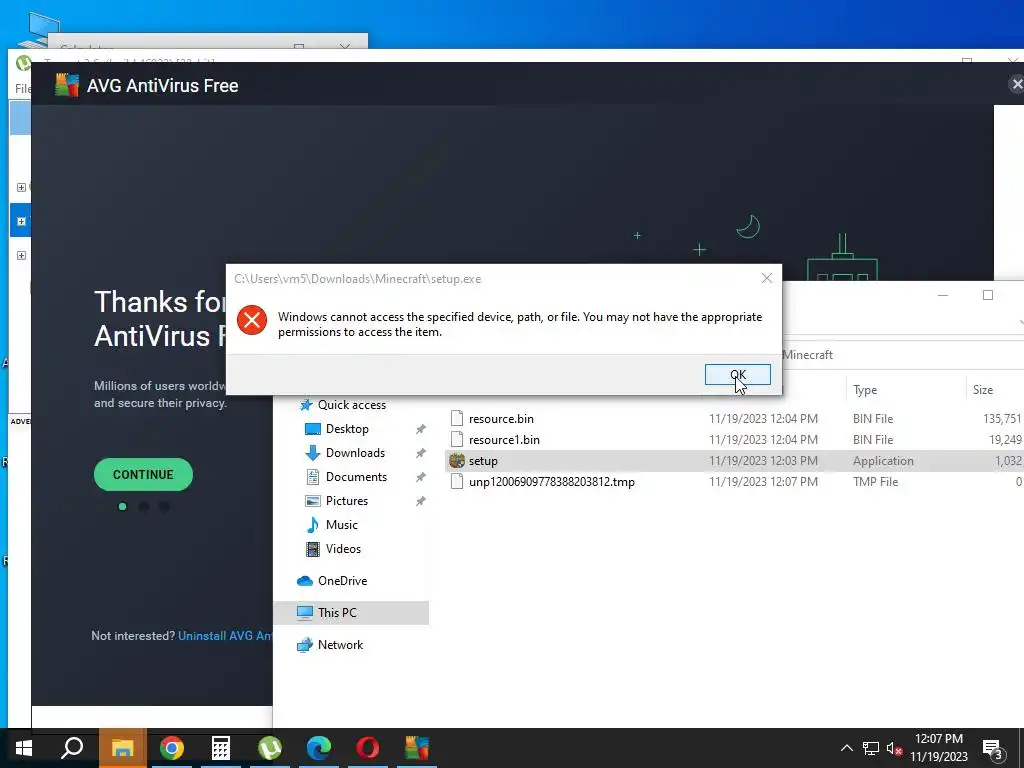Select the resource1.bin file
The height and width of the screenshot is (768, 1024).
(x=504, y=440)
